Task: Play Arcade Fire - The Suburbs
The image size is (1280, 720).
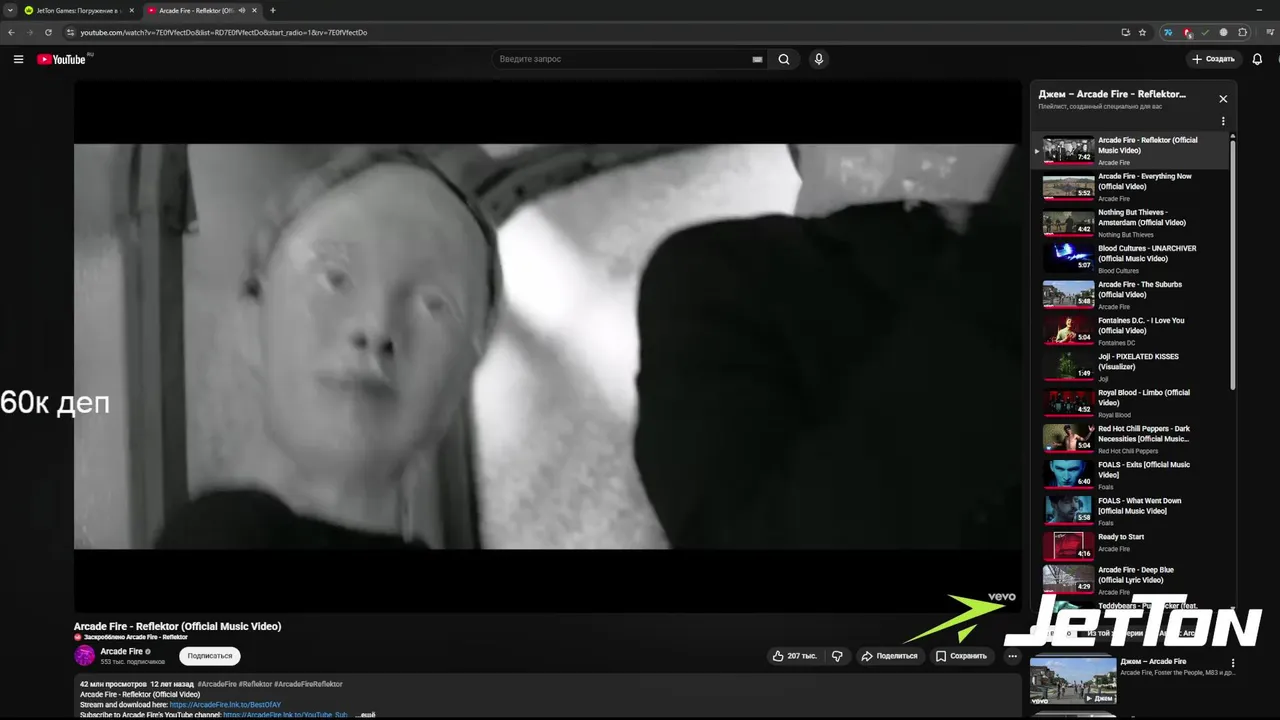Action: [x=1131, y=294]
